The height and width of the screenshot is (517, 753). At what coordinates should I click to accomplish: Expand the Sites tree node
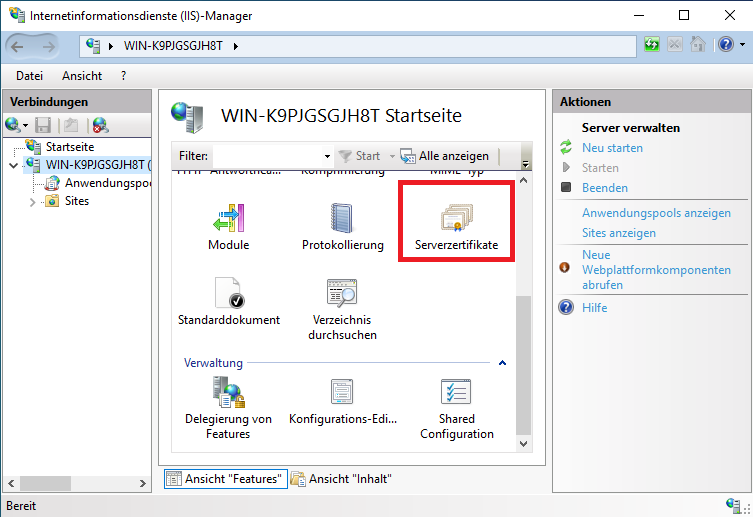[x=33, y=201]
